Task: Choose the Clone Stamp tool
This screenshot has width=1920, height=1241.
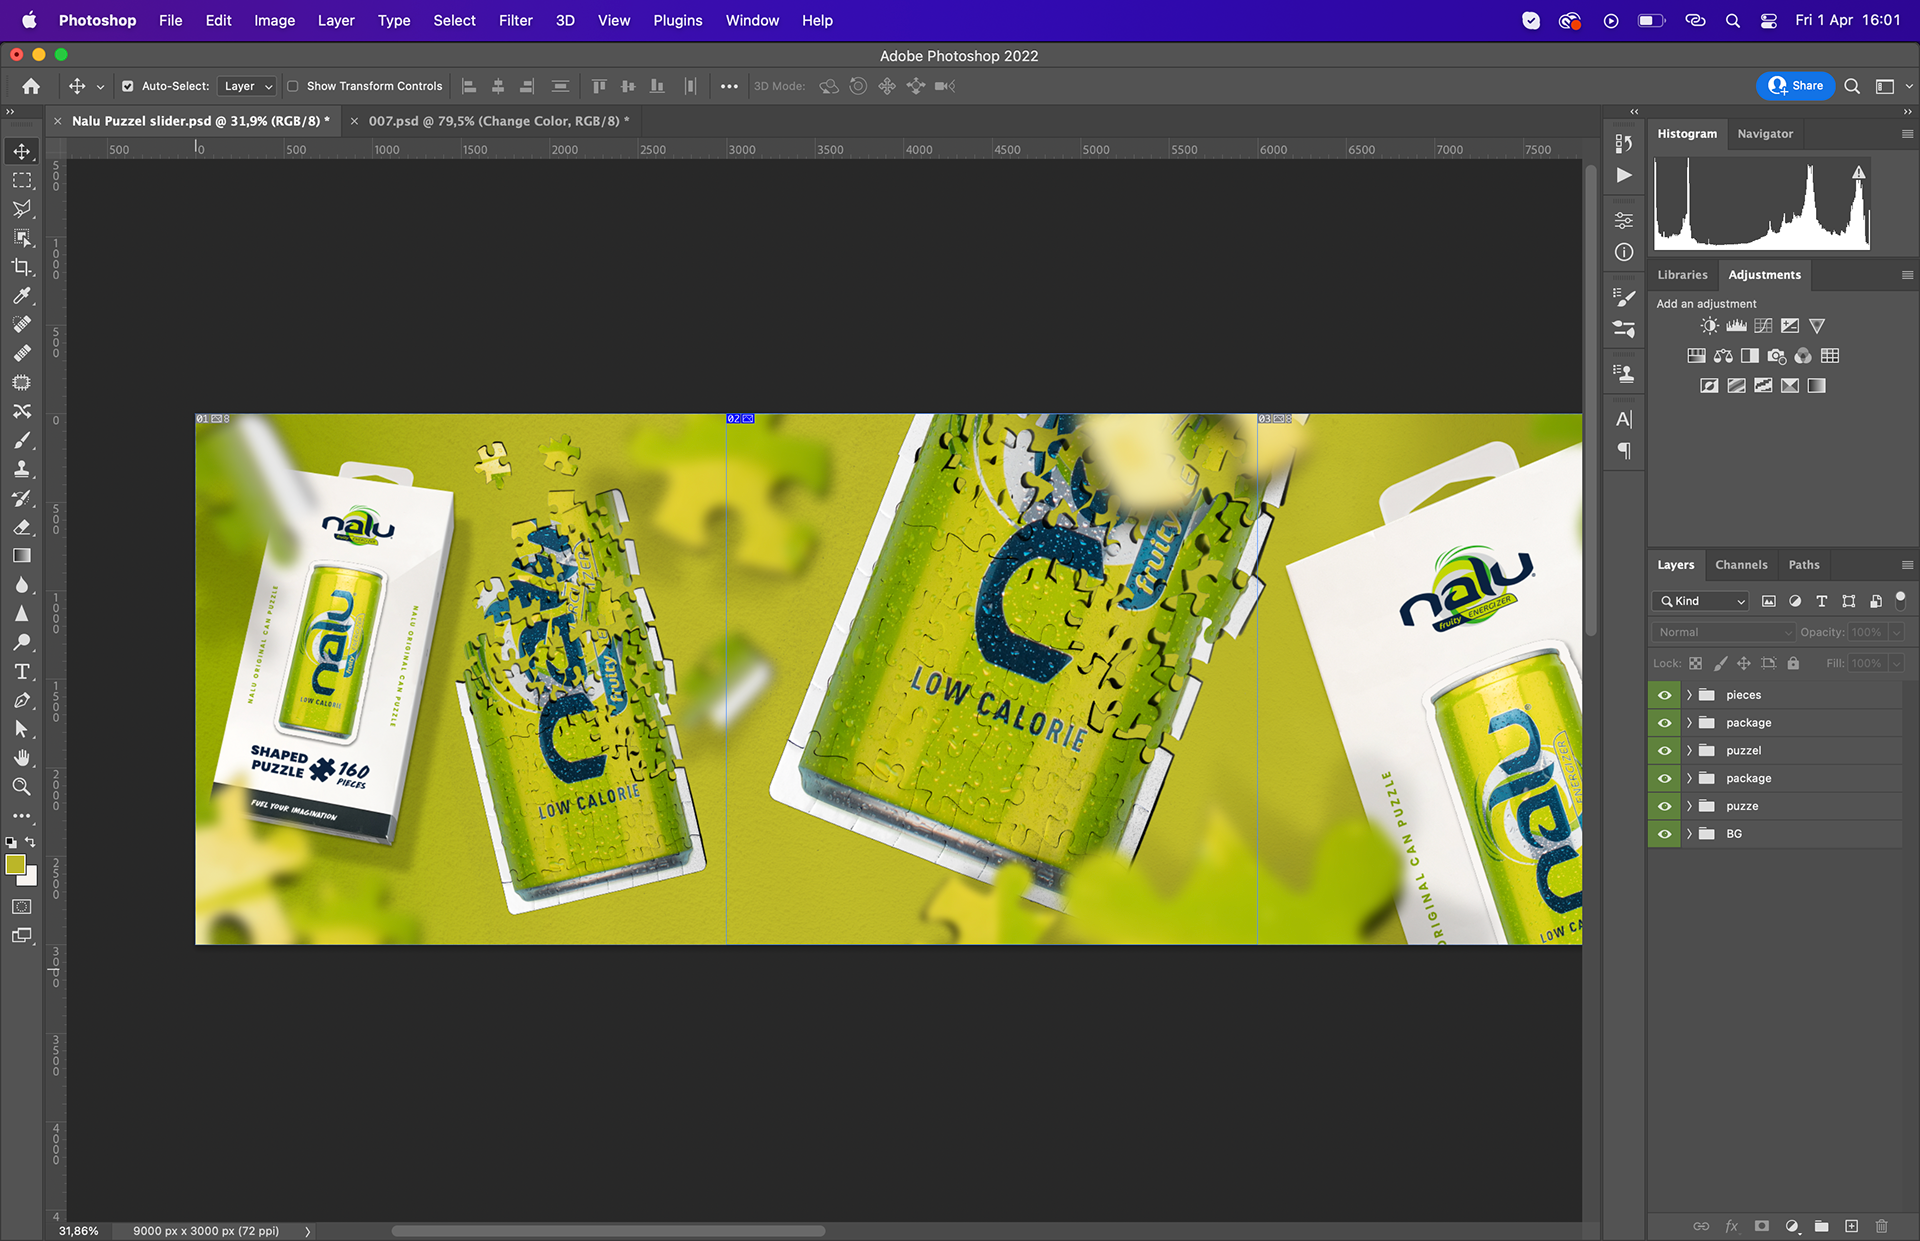Action: coord(21,469)
